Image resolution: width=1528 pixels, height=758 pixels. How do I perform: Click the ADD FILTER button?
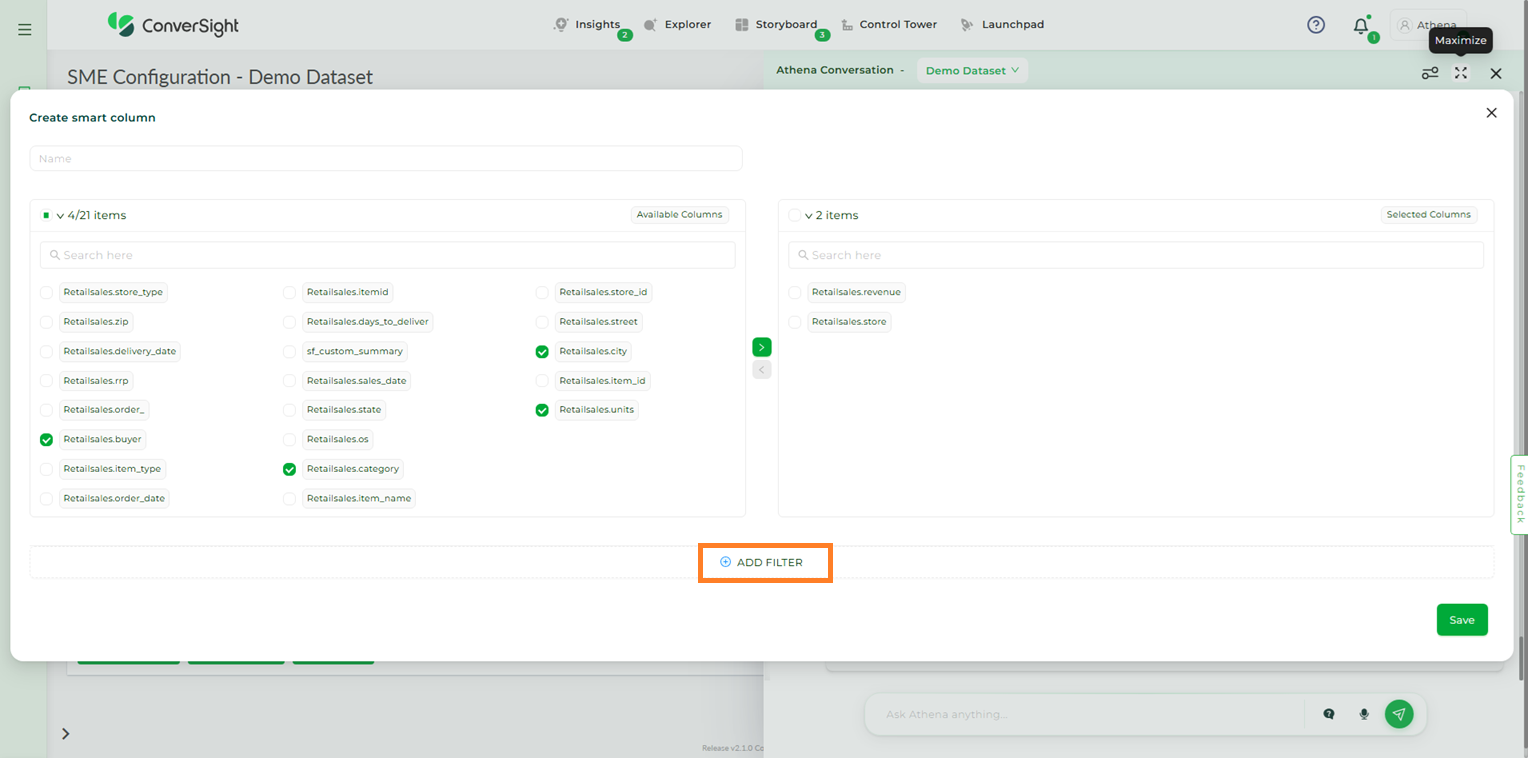tap(765, 563)
